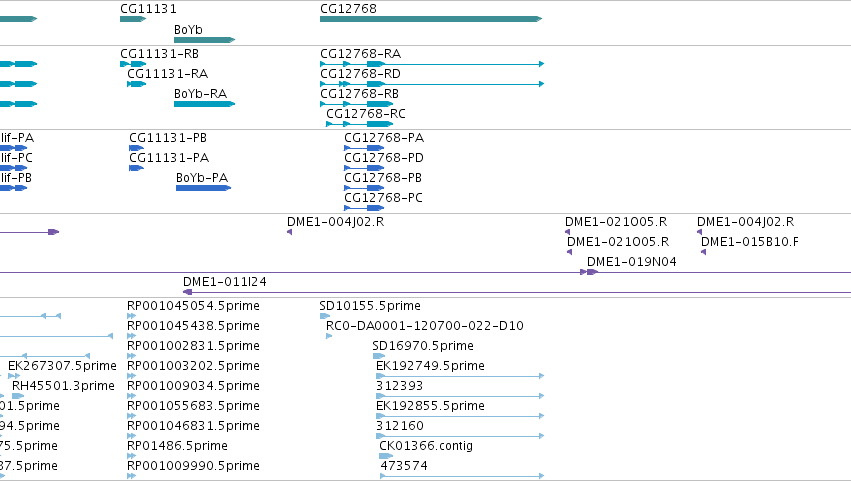This screenshot has width=851, height=481.
Task: Click the EK192749.5prime EST line
Action: click(x=460, y=376)
